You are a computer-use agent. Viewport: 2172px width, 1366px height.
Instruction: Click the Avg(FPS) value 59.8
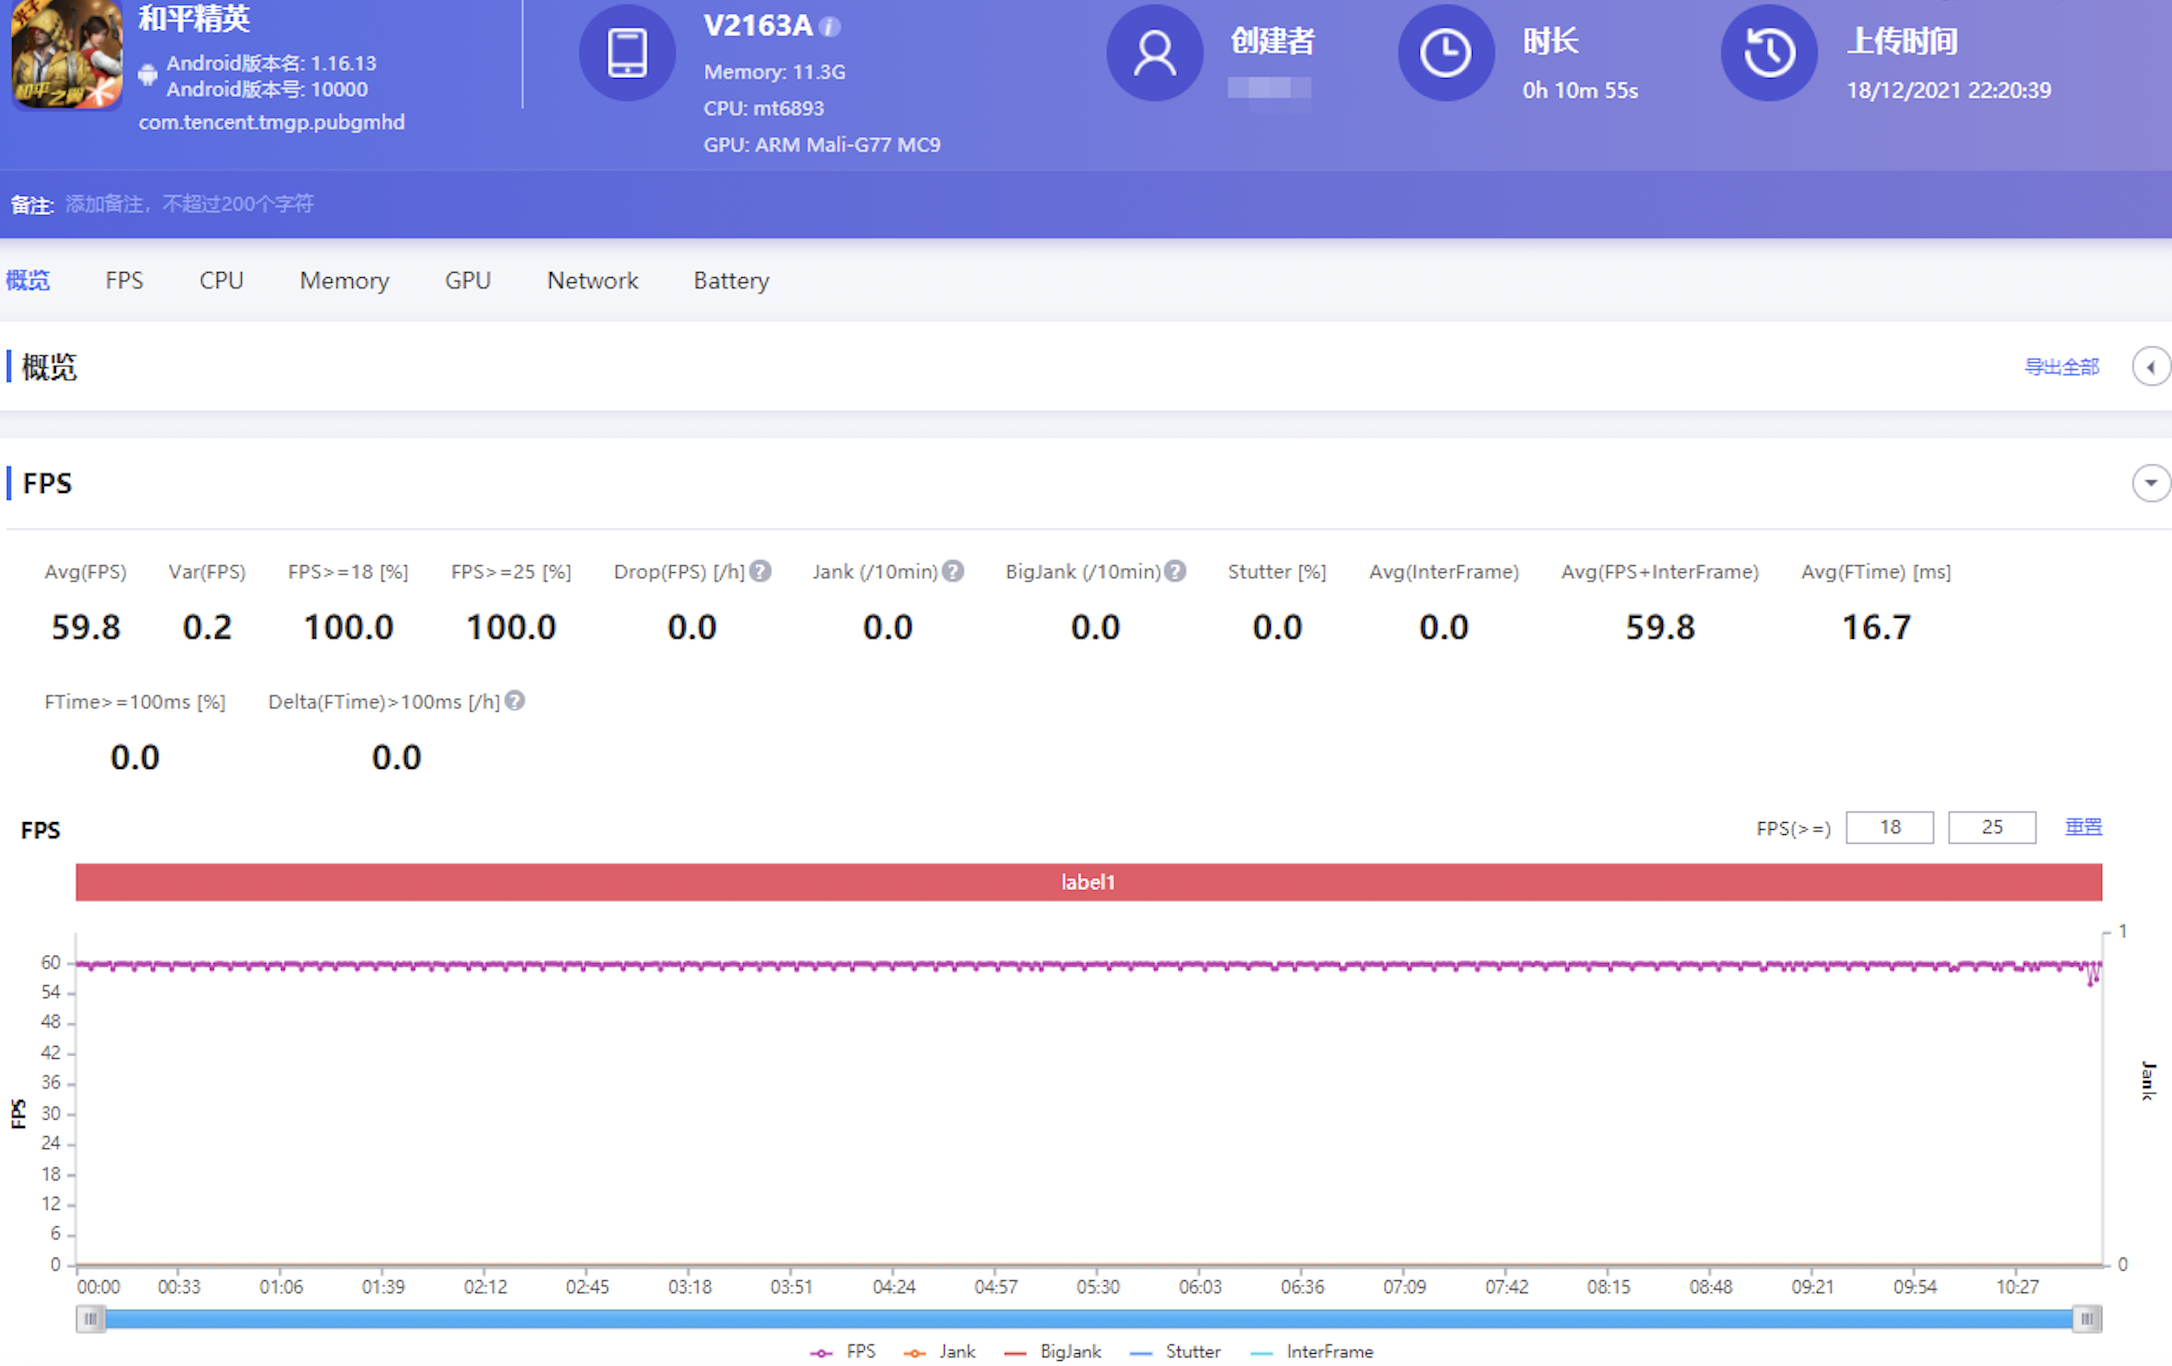point(86,627)
